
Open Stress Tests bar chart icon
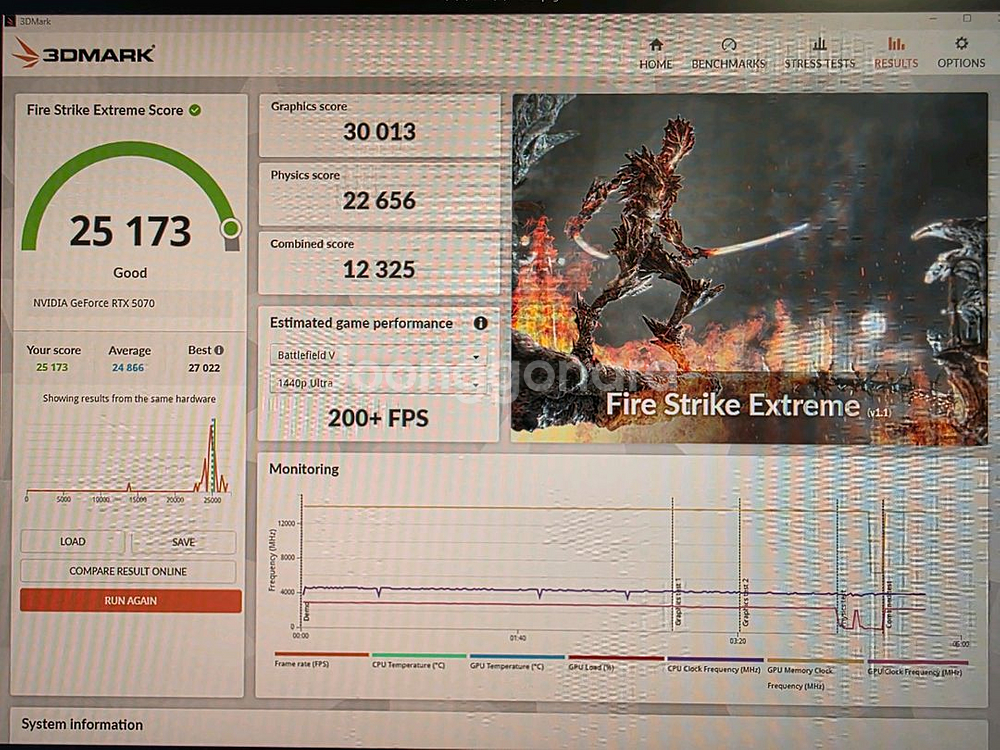pos(819,45)
